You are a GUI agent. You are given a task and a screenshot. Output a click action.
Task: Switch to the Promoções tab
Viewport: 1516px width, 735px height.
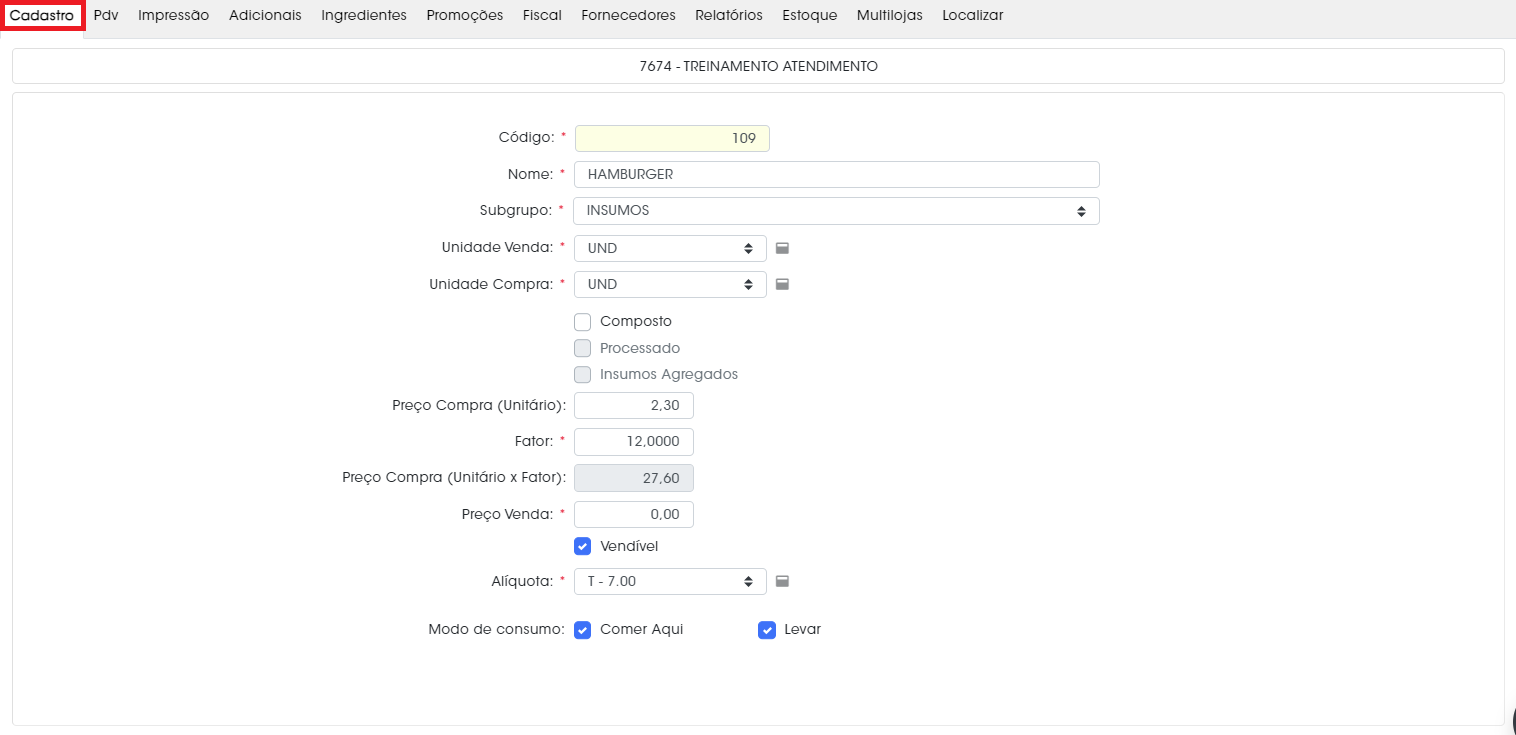pos(465,15)
